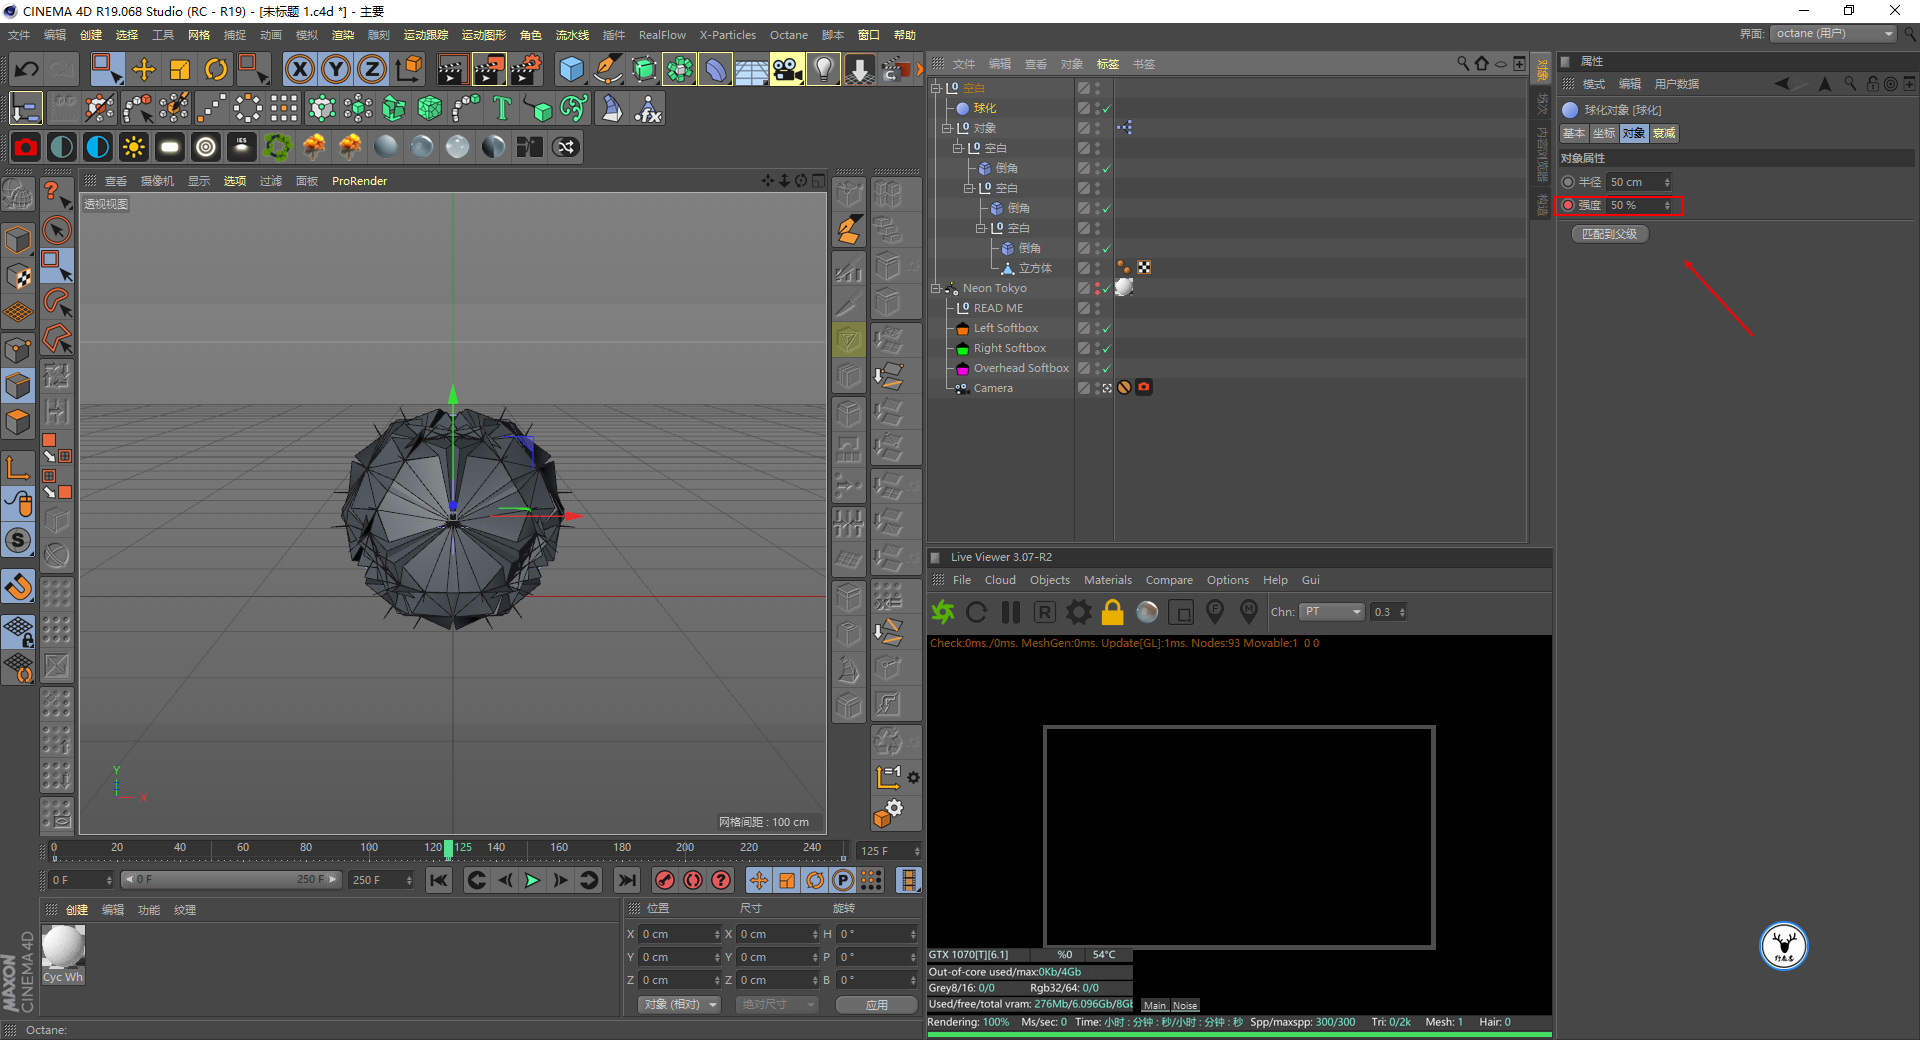Image resolution: width=1920 pixels, height=1040 pixels.
Task: Click the coordinate system icon
Action: coord(408,69)
